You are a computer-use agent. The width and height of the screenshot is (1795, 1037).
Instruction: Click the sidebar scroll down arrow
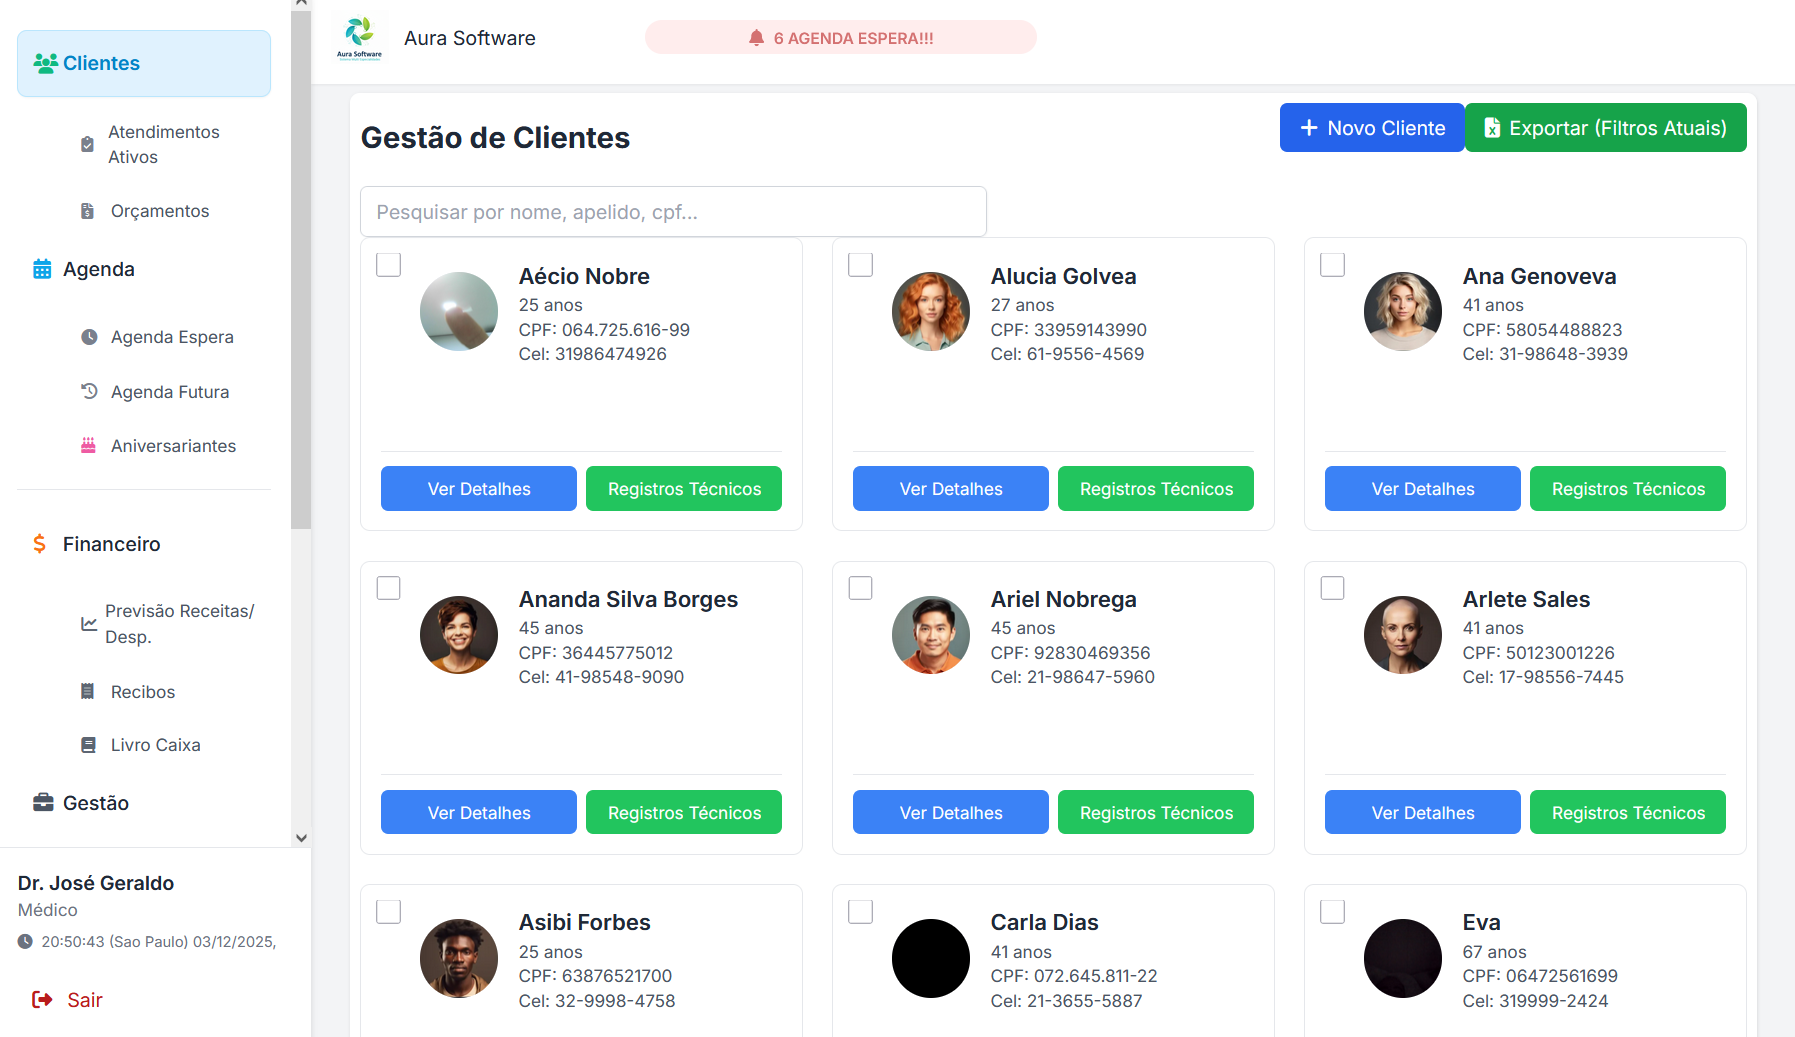pyautogui.click(x=301, y=838)
